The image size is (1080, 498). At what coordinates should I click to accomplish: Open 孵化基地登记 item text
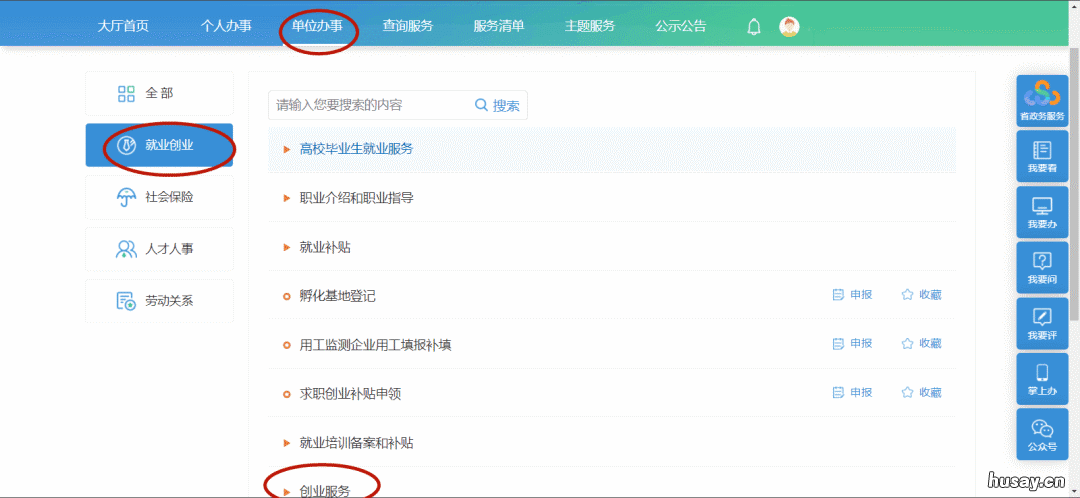click(338, 296)
